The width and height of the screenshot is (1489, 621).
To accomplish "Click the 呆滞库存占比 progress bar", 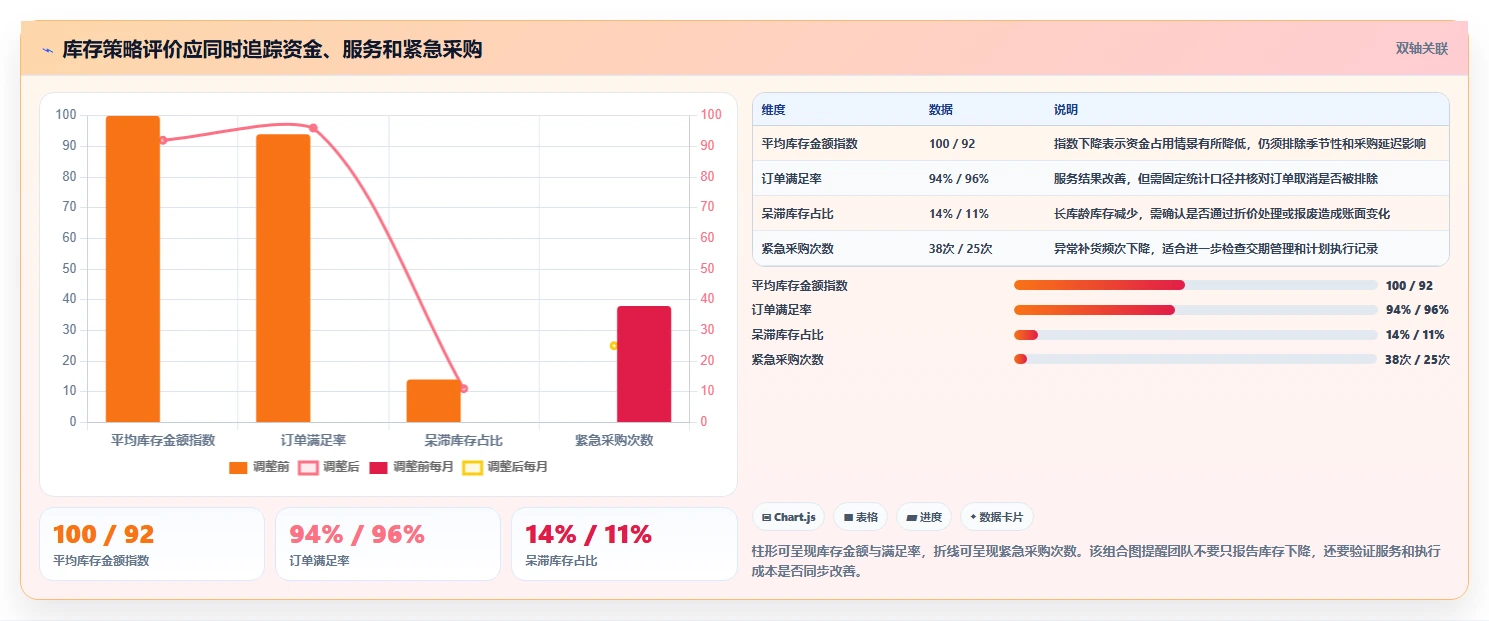I will point(1195,335).
